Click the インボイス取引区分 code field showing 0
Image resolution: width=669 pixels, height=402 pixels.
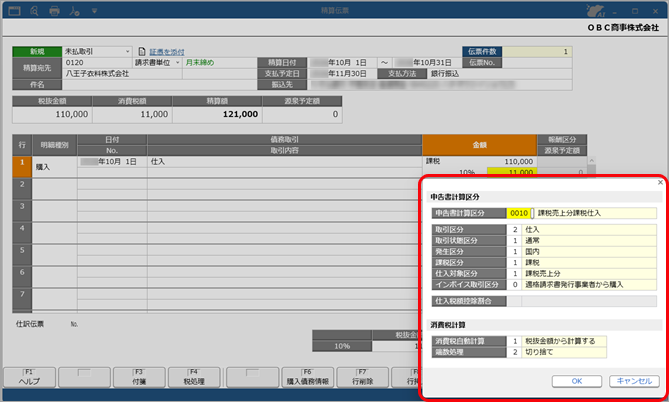coord(514,285)
